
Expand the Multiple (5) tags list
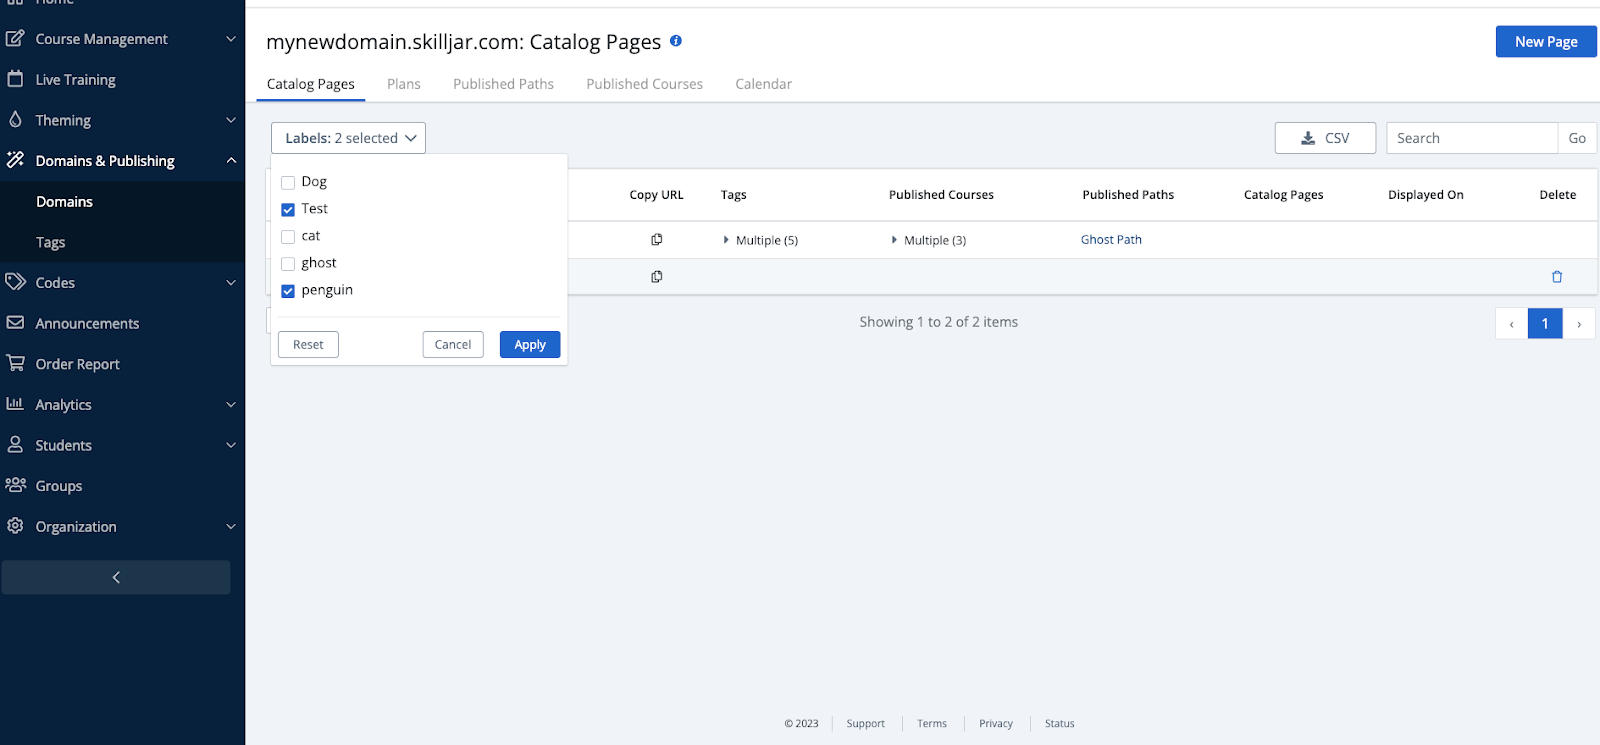click(760, 240)
